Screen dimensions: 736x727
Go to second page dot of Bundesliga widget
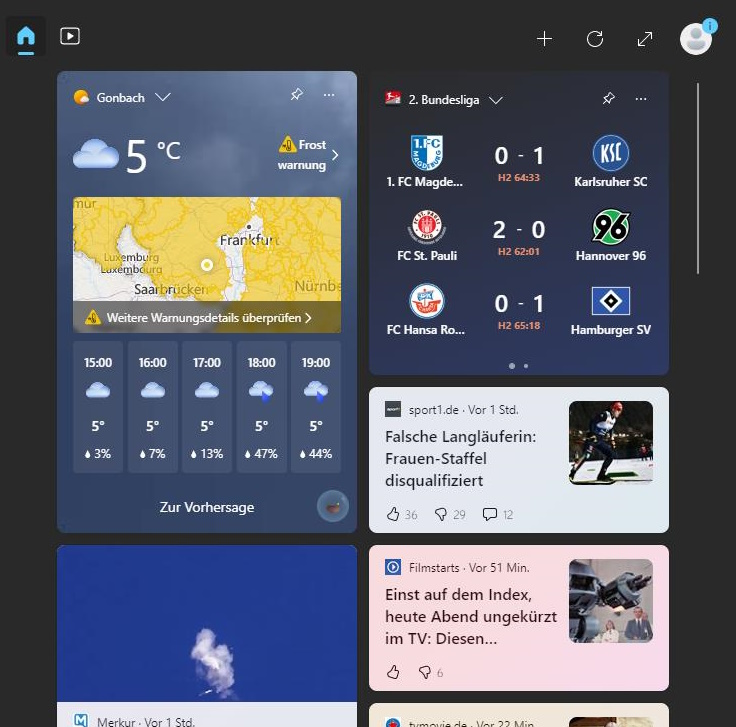point(526,366)
